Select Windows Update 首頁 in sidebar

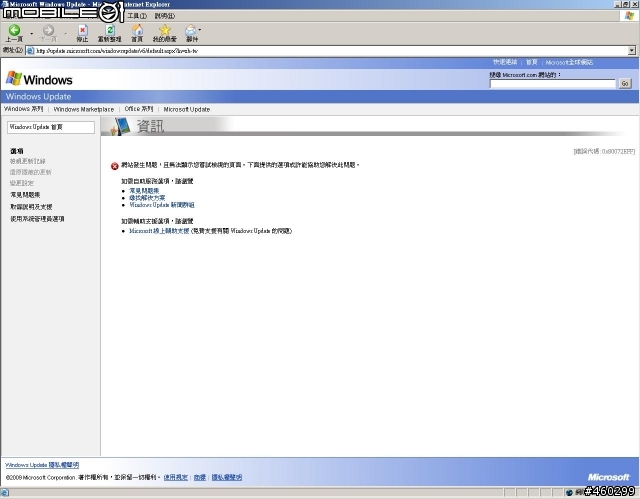pos(51,127)
